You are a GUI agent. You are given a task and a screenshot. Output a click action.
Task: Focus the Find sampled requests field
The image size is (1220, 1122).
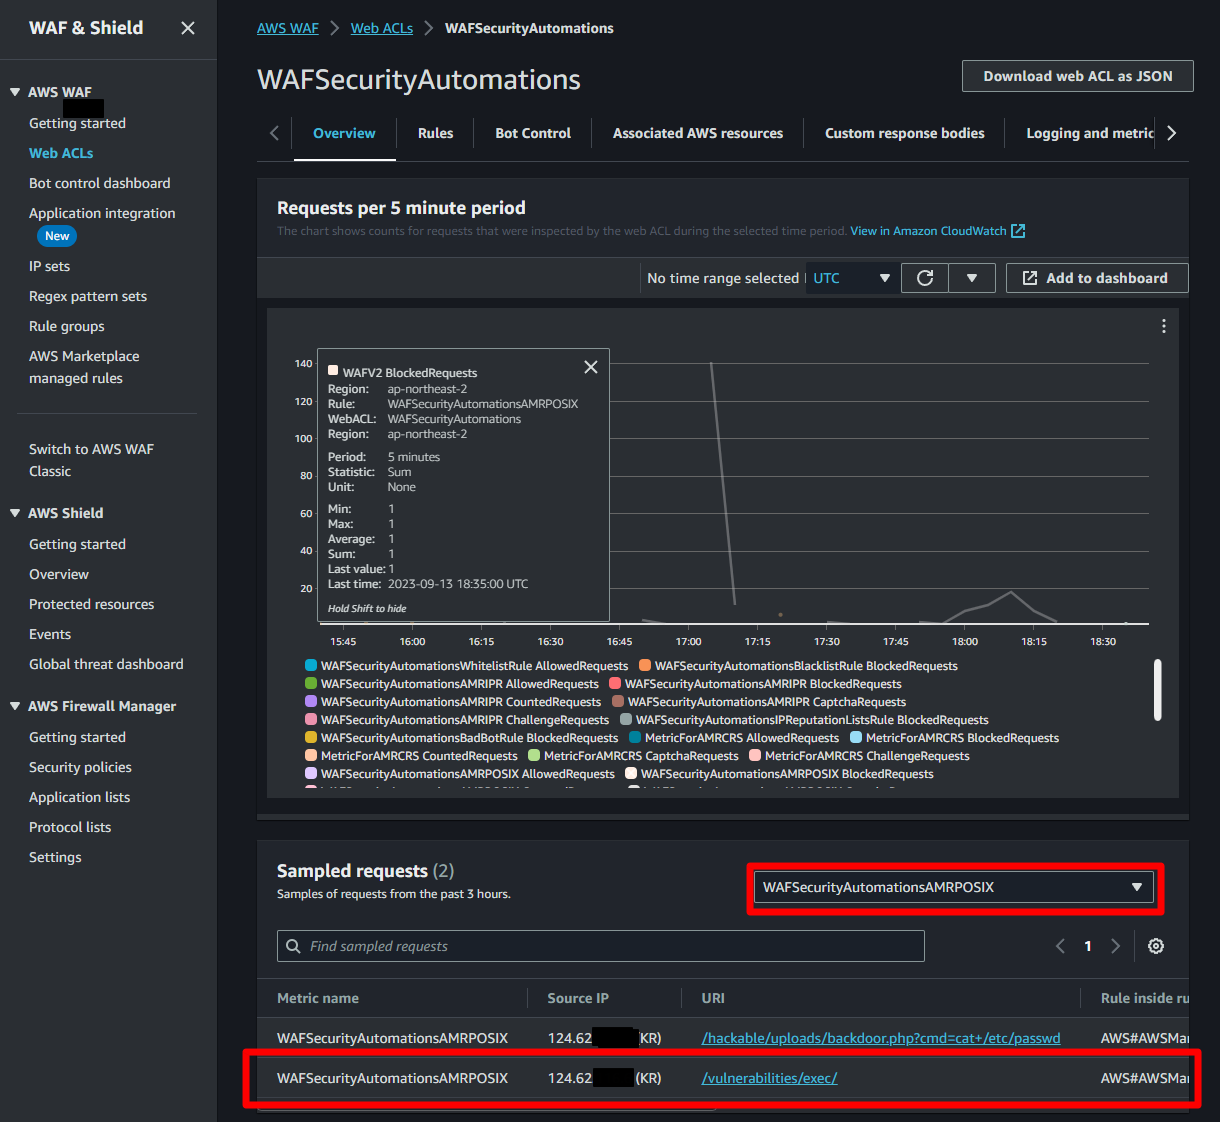(x=601, y=946)
